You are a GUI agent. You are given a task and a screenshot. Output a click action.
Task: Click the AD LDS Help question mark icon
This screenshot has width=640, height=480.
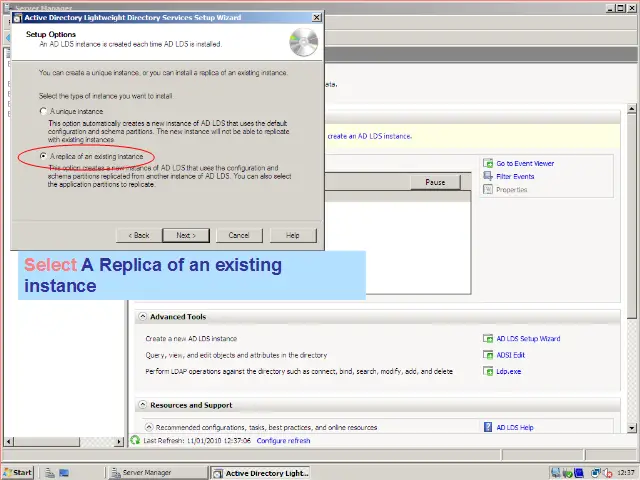488,427
